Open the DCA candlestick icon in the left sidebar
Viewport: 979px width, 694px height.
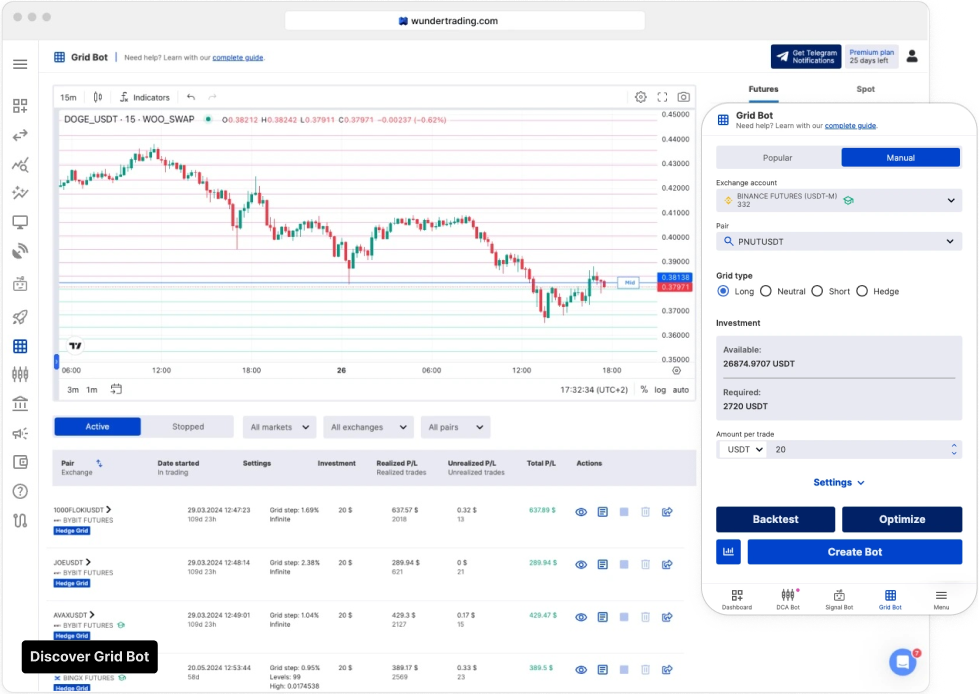(x=20, y=374)
